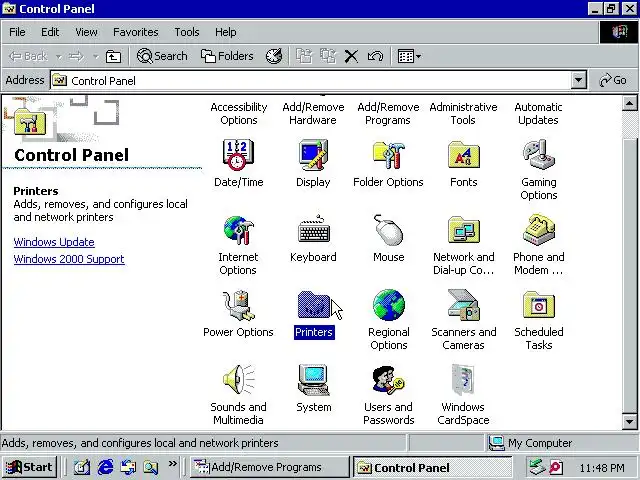This screenshot has height=480, width=640.
Task: Select the Add/Remove Hardware label
Action: (x=313, y=113)
